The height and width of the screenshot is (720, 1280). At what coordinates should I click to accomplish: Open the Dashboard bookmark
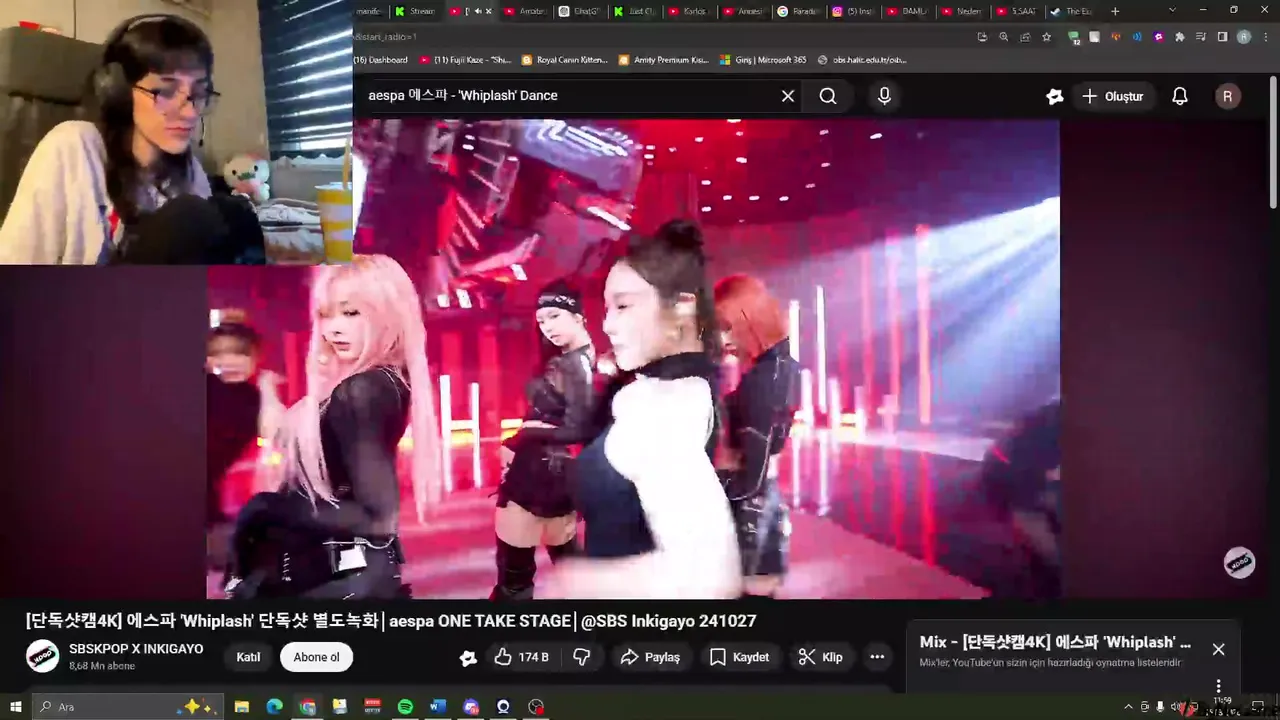[381, 60]
